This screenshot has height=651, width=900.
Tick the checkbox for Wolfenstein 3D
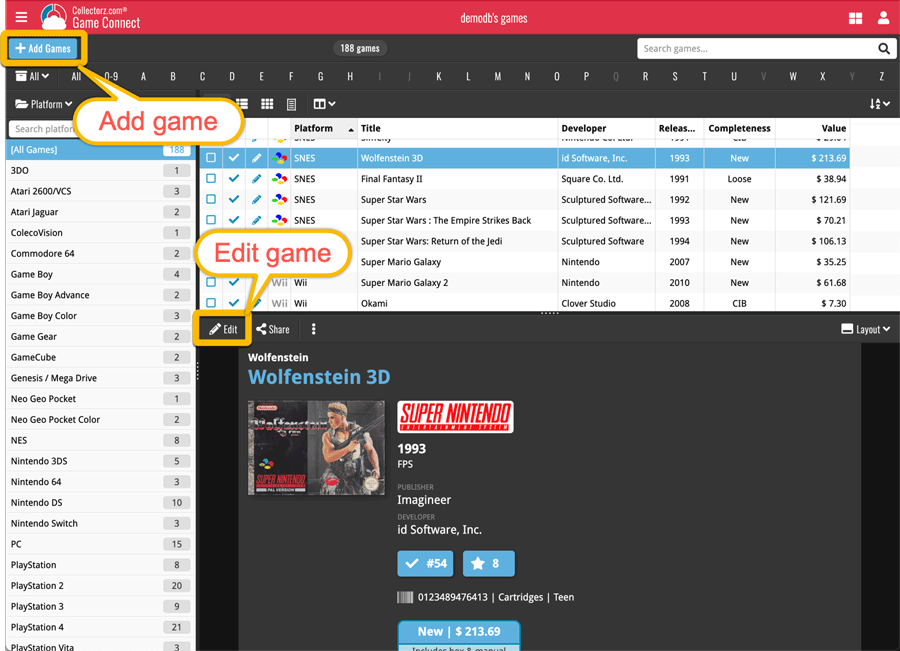coord(211,158)
